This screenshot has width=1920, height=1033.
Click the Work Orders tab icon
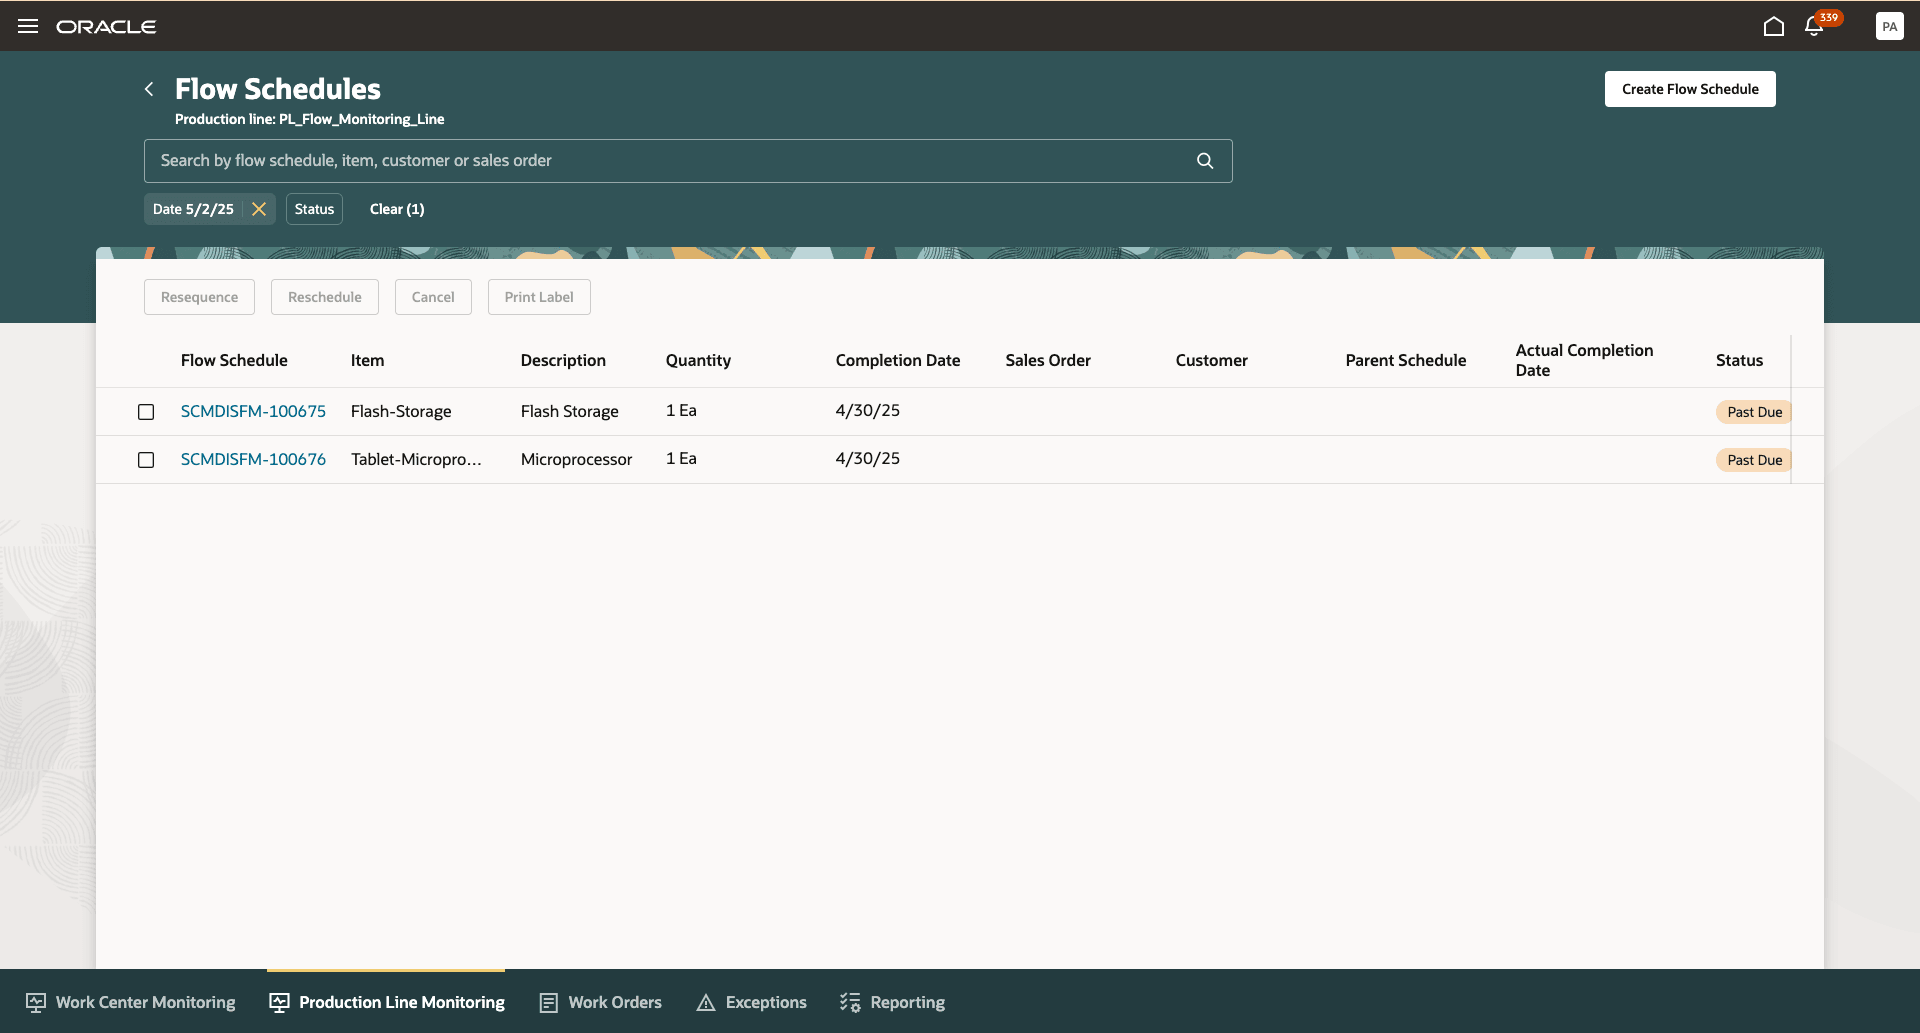point(549,1003)
